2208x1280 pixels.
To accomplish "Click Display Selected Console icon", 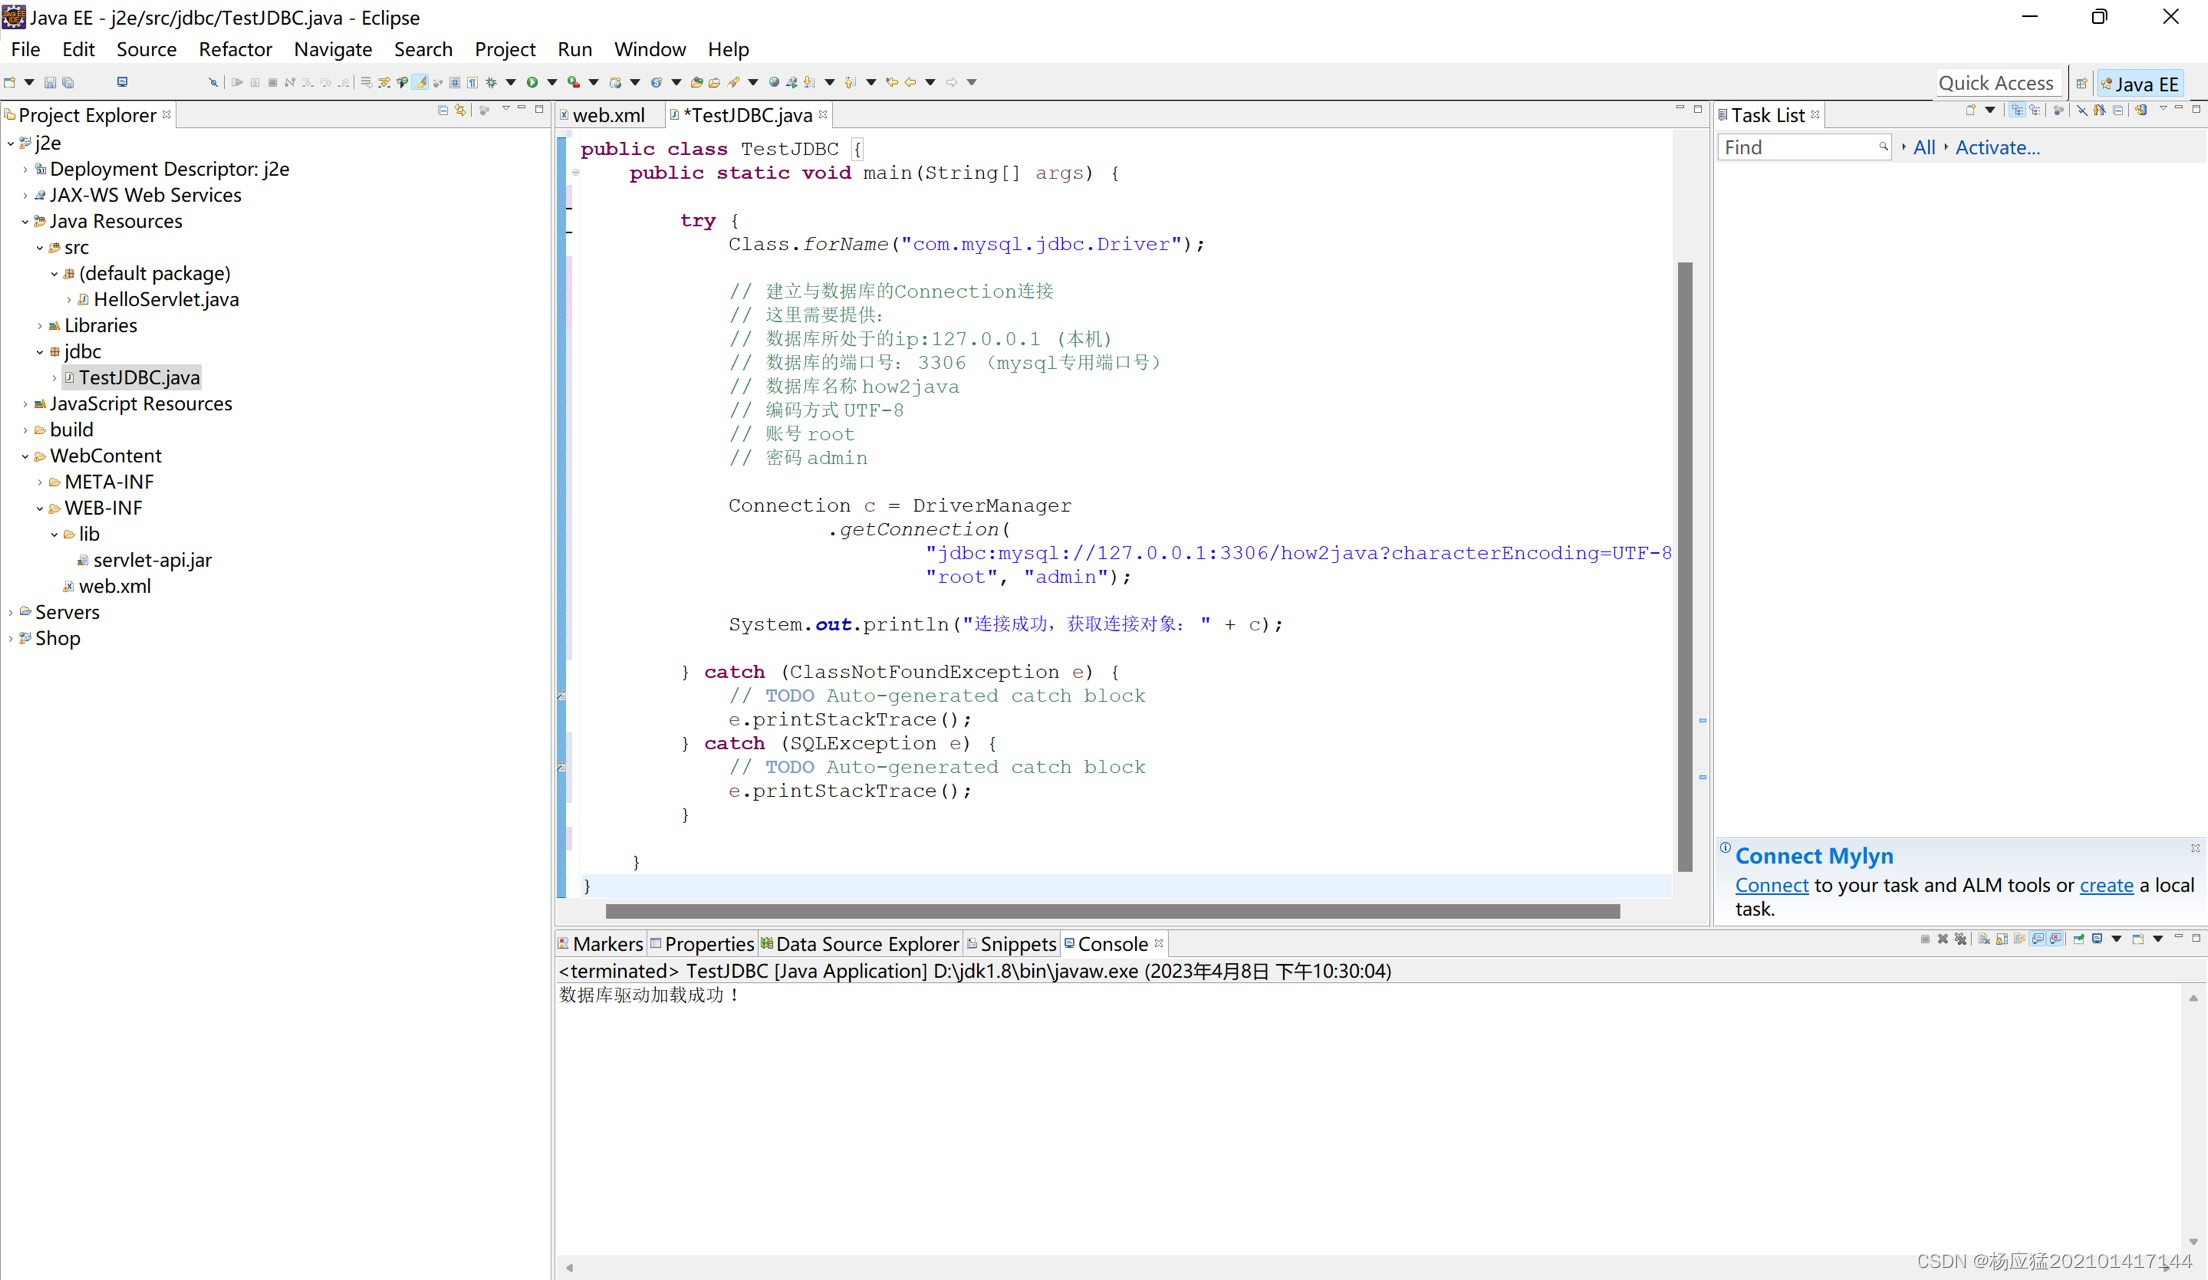I will [2097, 939].
